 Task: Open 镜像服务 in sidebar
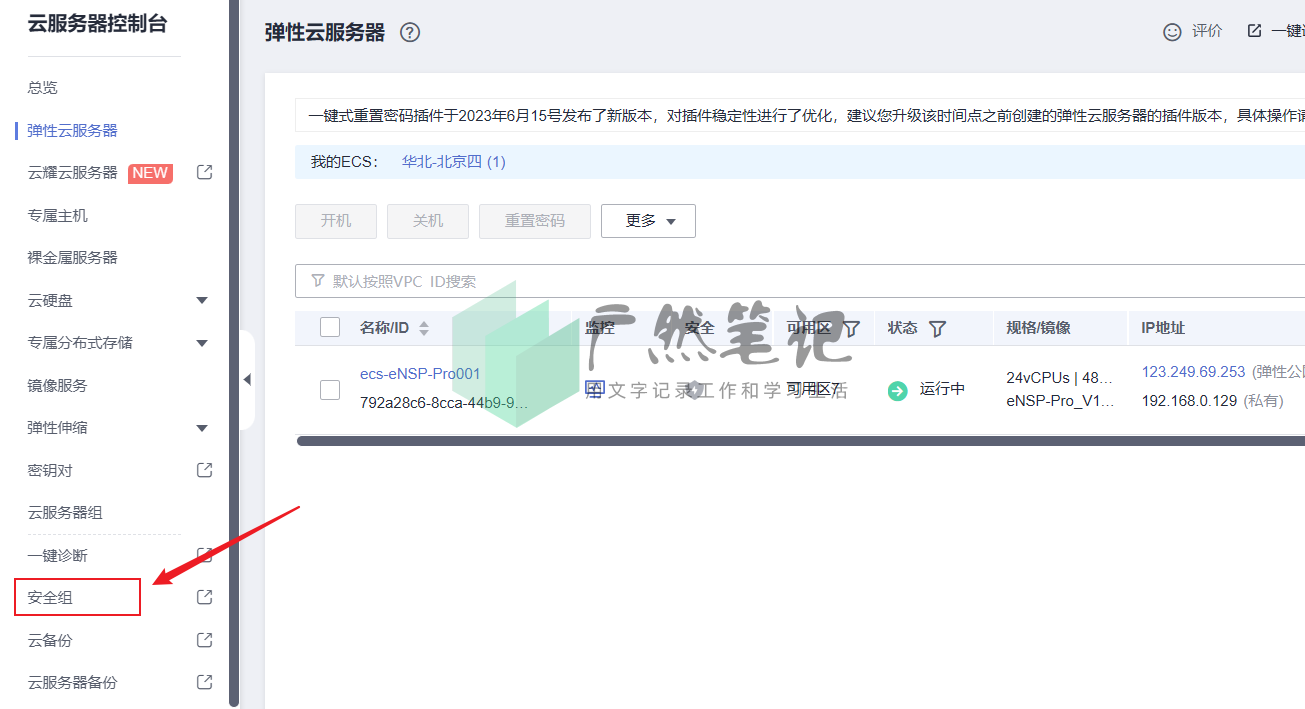pyautogui.click(x=57, y=385)
